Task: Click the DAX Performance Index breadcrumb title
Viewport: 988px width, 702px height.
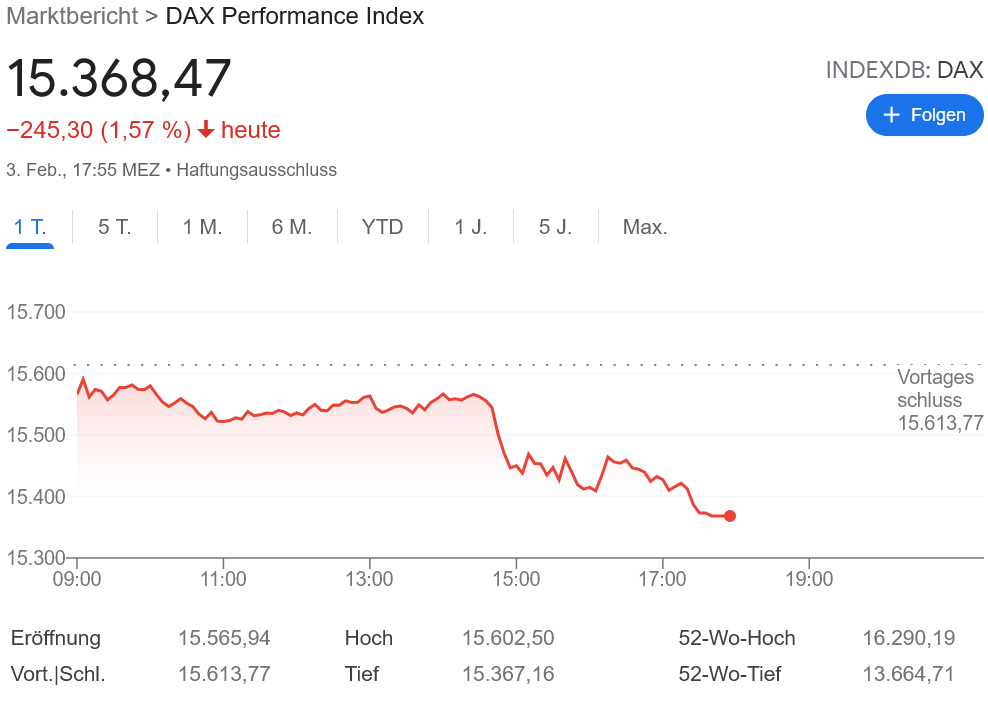Action: coord(293,16)
